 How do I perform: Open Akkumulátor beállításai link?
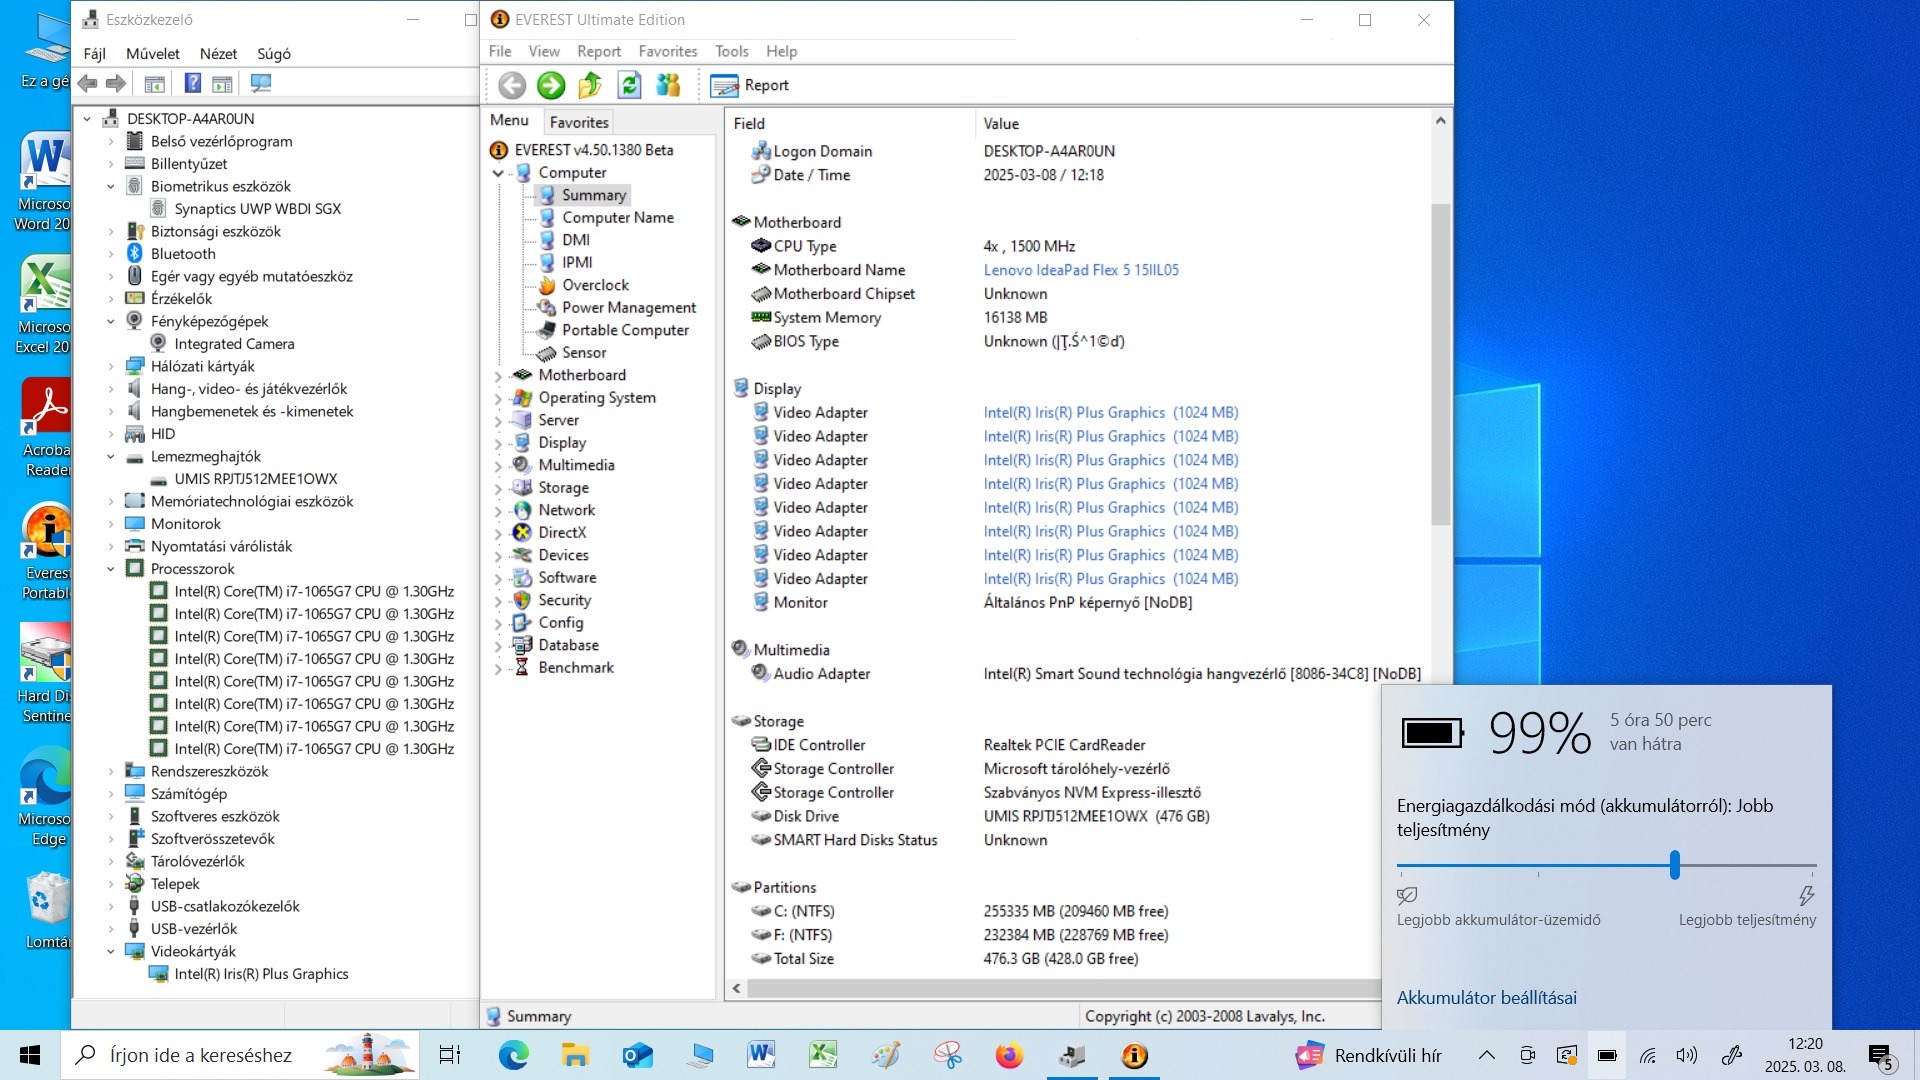1486,998
